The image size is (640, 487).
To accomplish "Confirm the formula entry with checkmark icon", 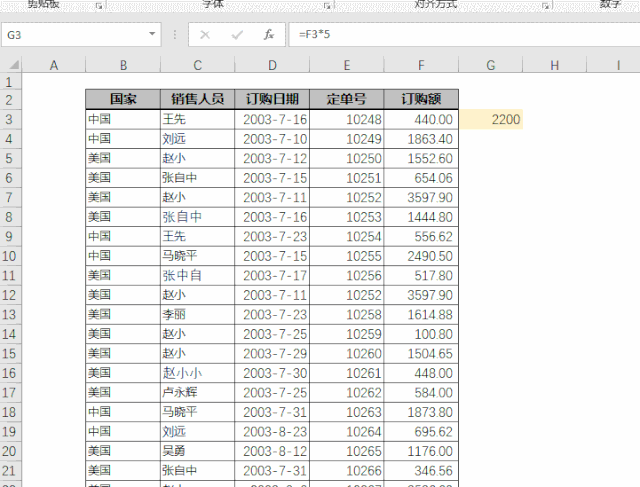I will (237, 35).
